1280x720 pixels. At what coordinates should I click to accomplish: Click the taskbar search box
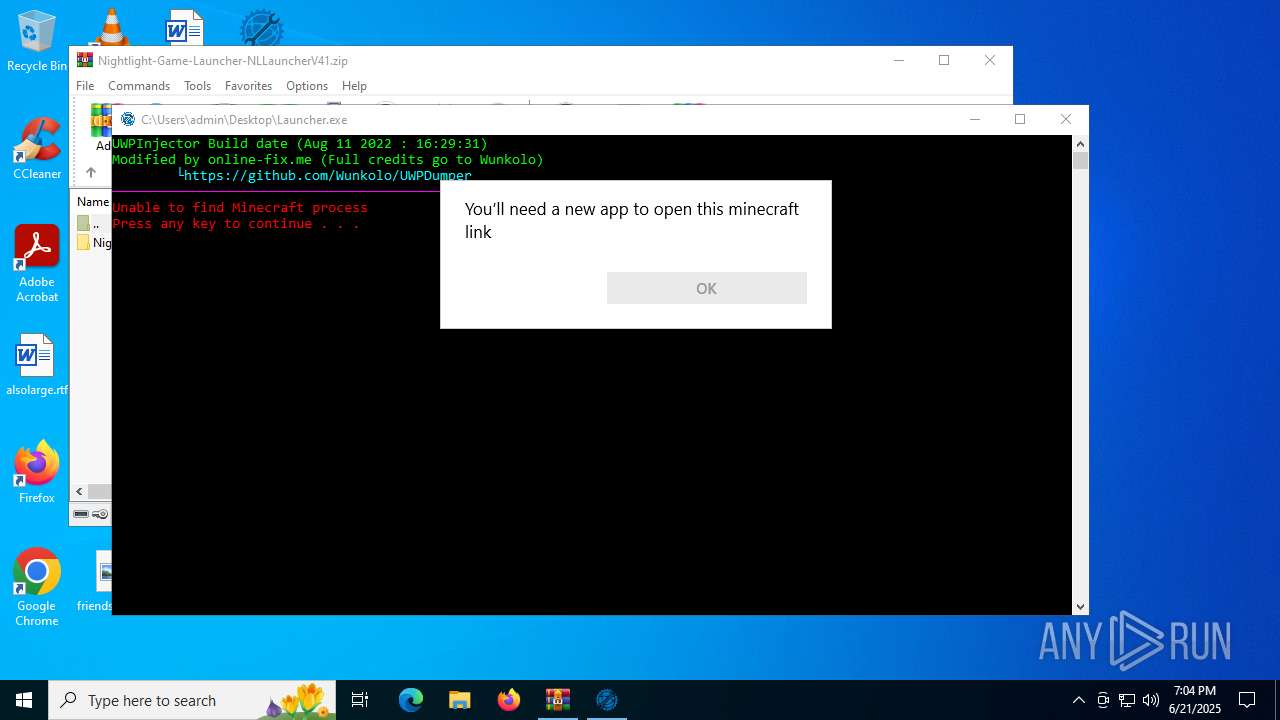point(193,700)
